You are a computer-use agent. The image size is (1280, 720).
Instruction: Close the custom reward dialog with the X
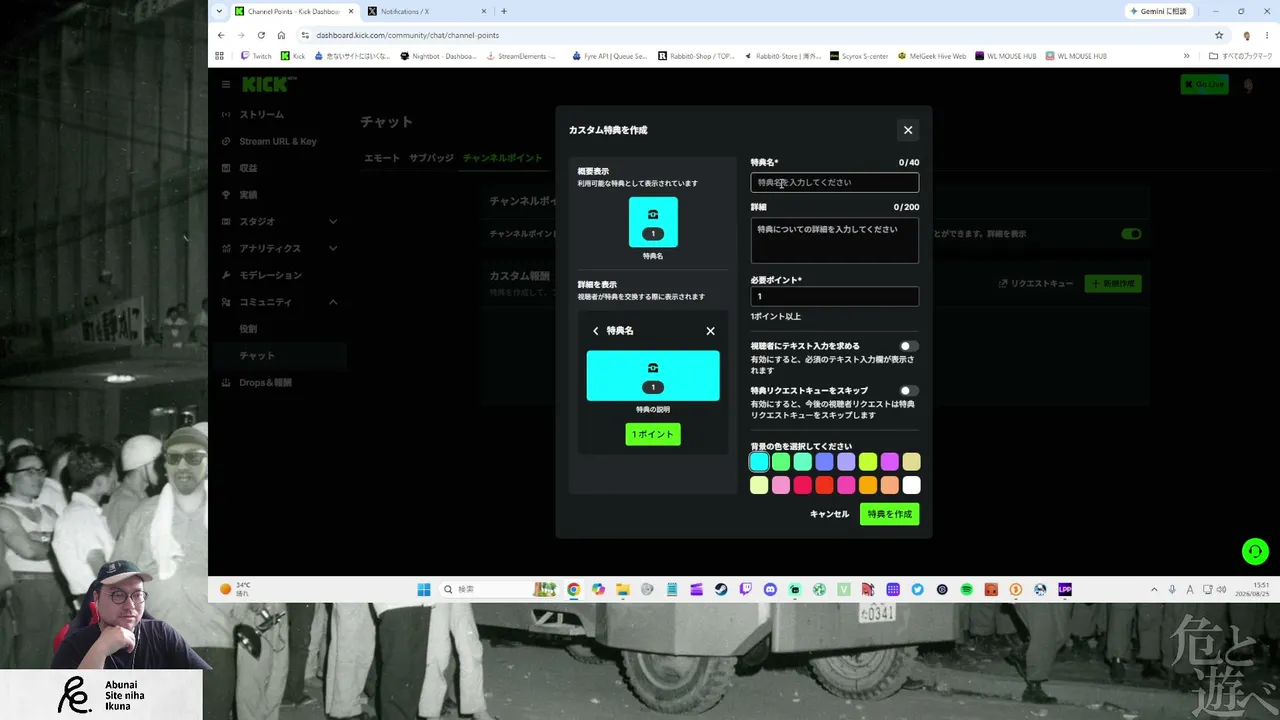click(908, 130)
